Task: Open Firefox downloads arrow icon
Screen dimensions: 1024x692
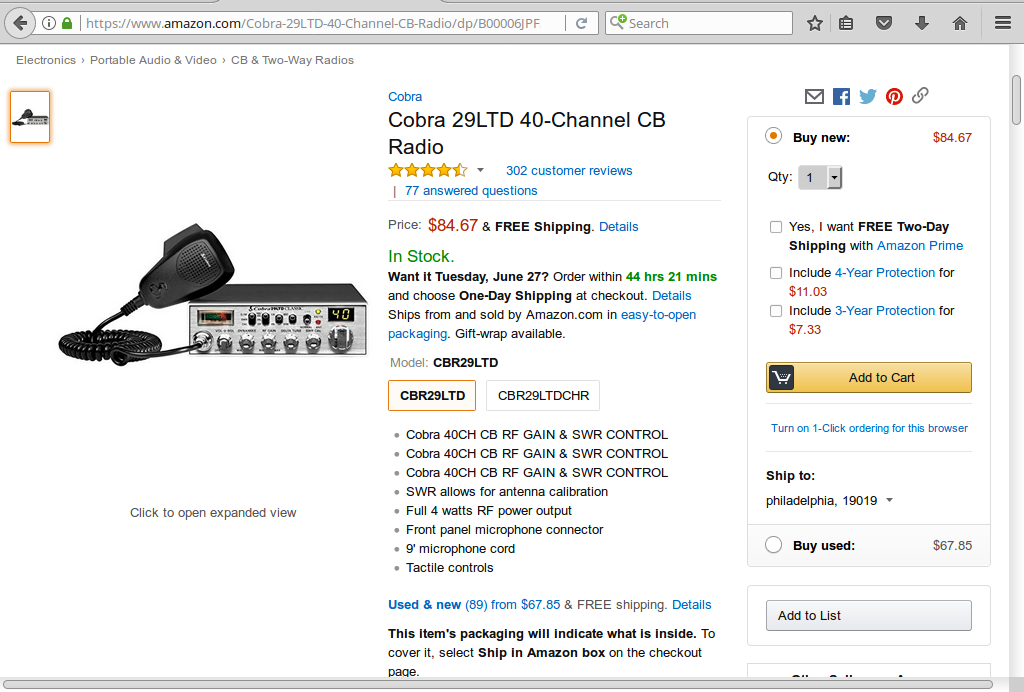Action: (x=922, y=23)
